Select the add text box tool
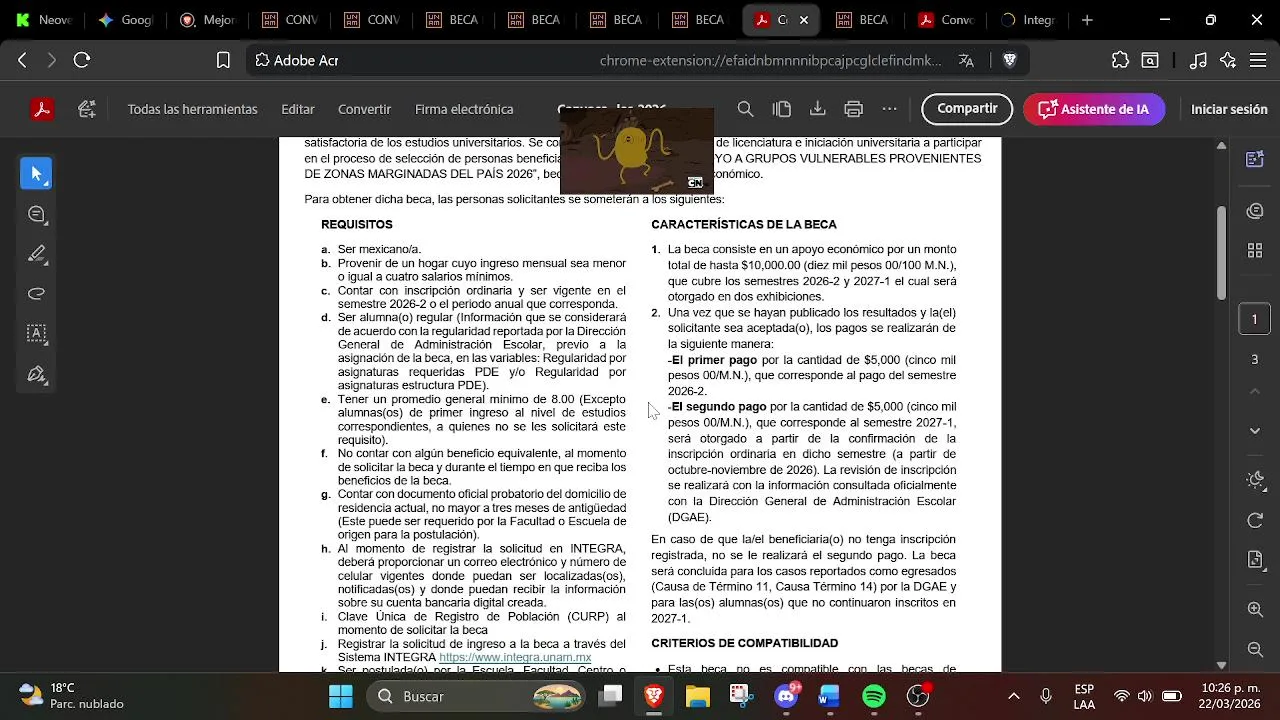Screen dimensions: 1280x720 [37, 334]
